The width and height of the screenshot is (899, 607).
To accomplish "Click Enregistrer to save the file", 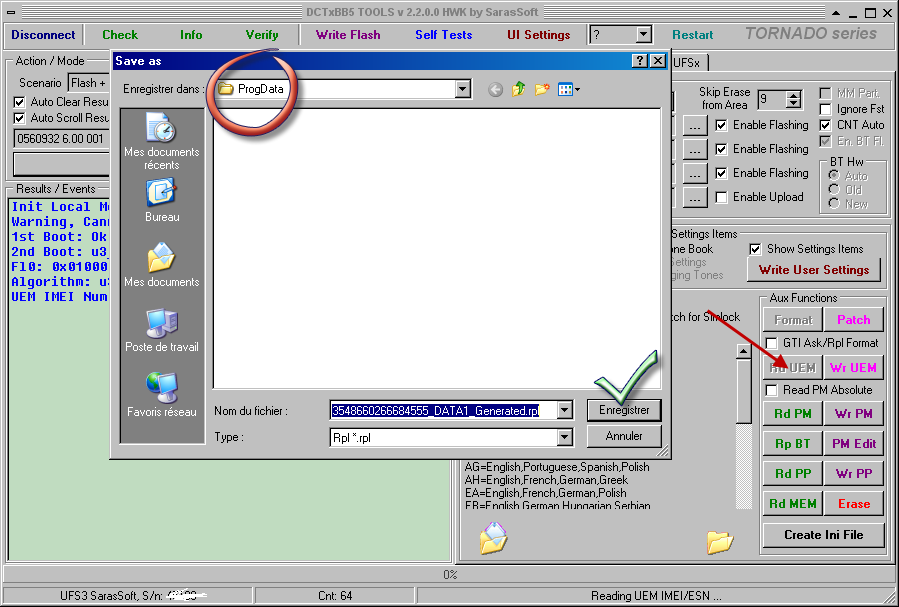I will (624, 410).
